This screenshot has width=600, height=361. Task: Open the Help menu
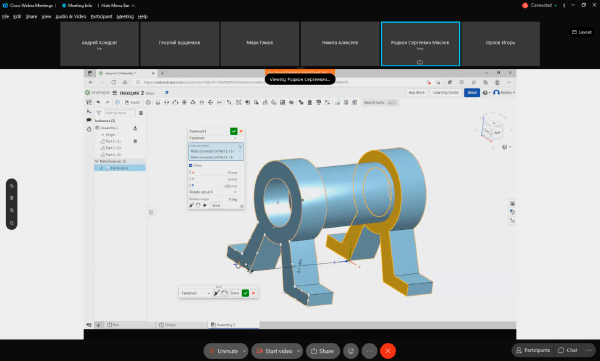pyautogui.click(x=143, y=16)
